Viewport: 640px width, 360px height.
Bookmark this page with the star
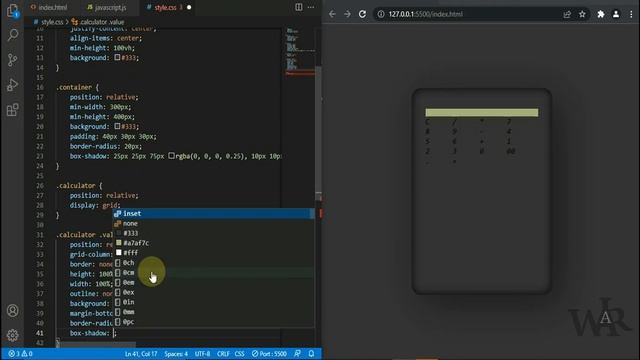click(x=582, y=14)
